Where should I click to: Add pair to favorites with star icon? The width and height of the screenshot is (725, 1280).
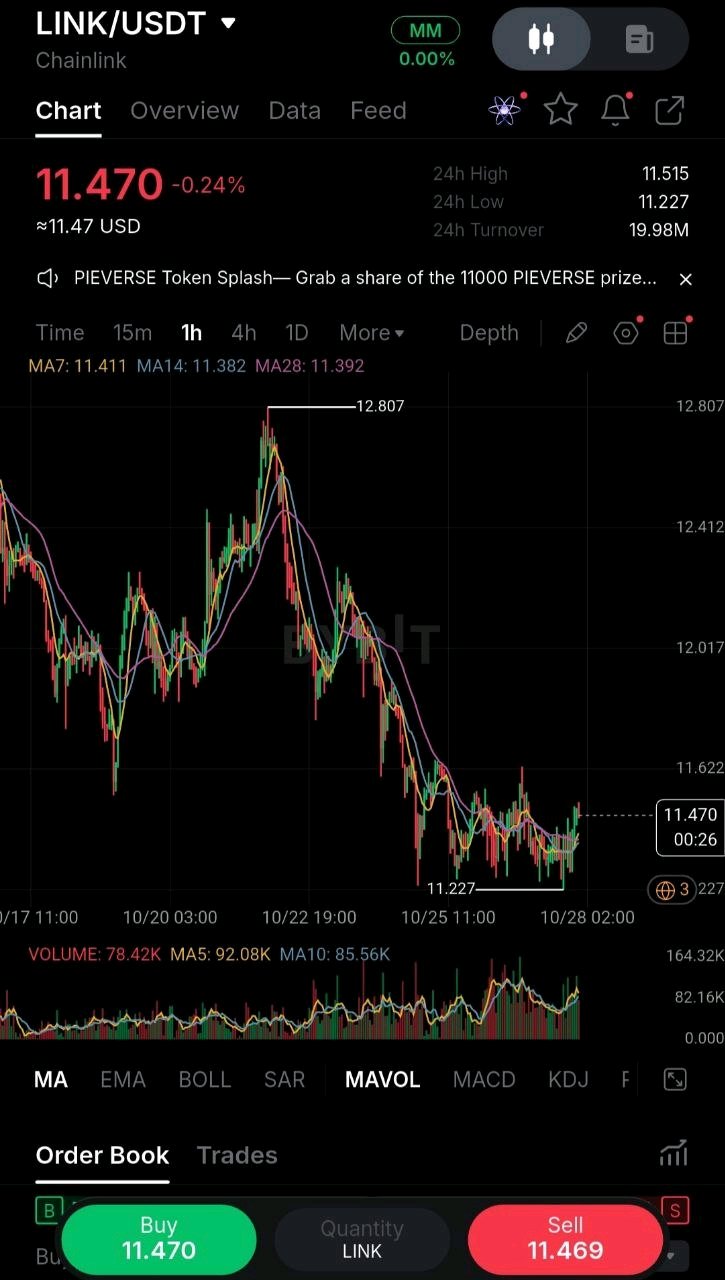560,110
